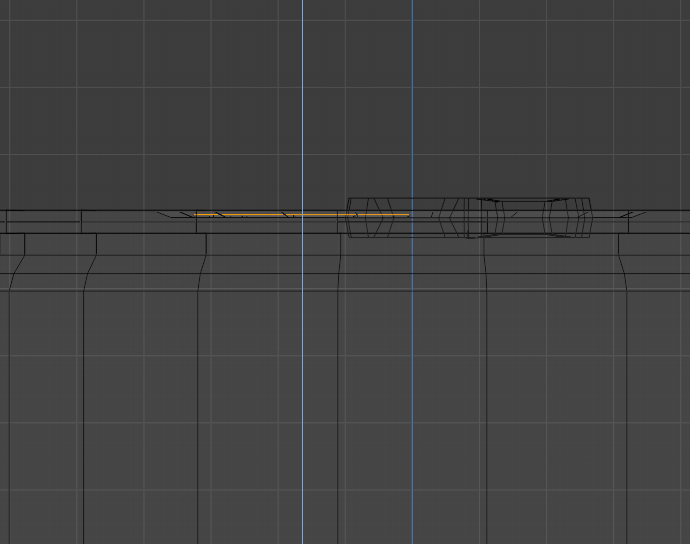Select the left blue vertical line
The image size is (690, 544).
[x=303, y=272]
